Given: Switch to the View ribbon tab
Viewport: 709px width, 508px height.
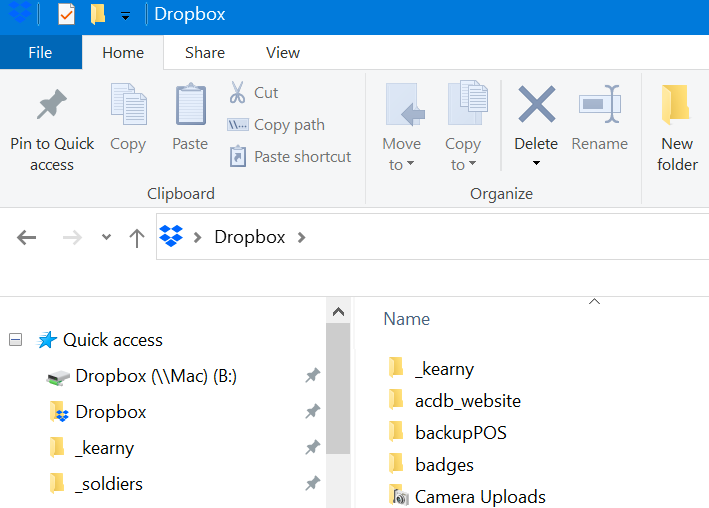Looking at the screenshot, I should tap(283, 53).
